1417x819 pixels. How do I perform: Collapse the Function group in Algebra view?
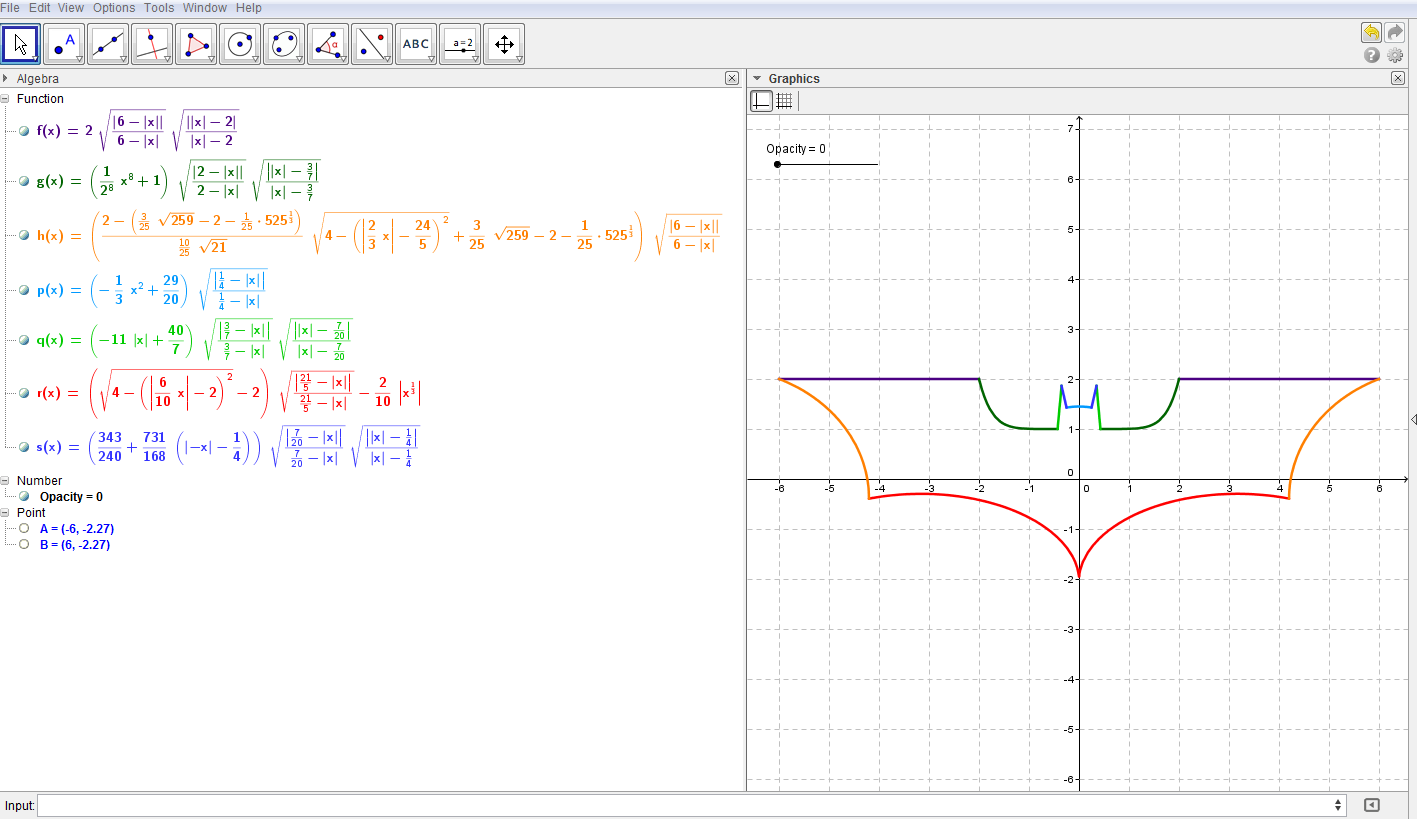click(7, 99)
